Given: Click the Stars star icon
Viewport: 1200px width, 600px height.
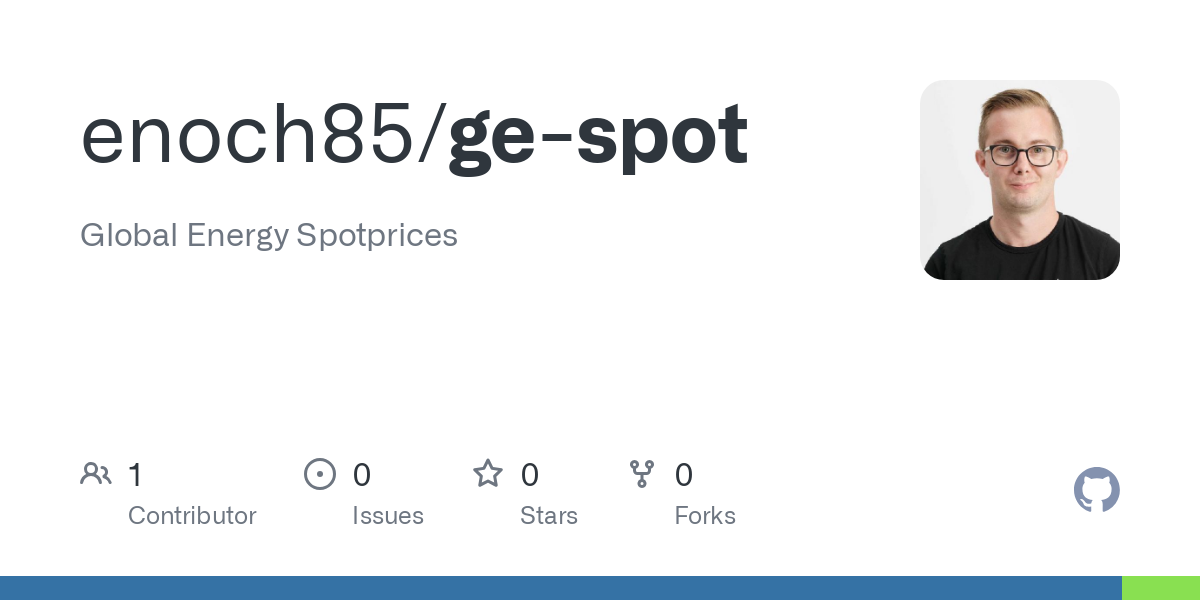Looking at the screenshot, I should (488, 474).
